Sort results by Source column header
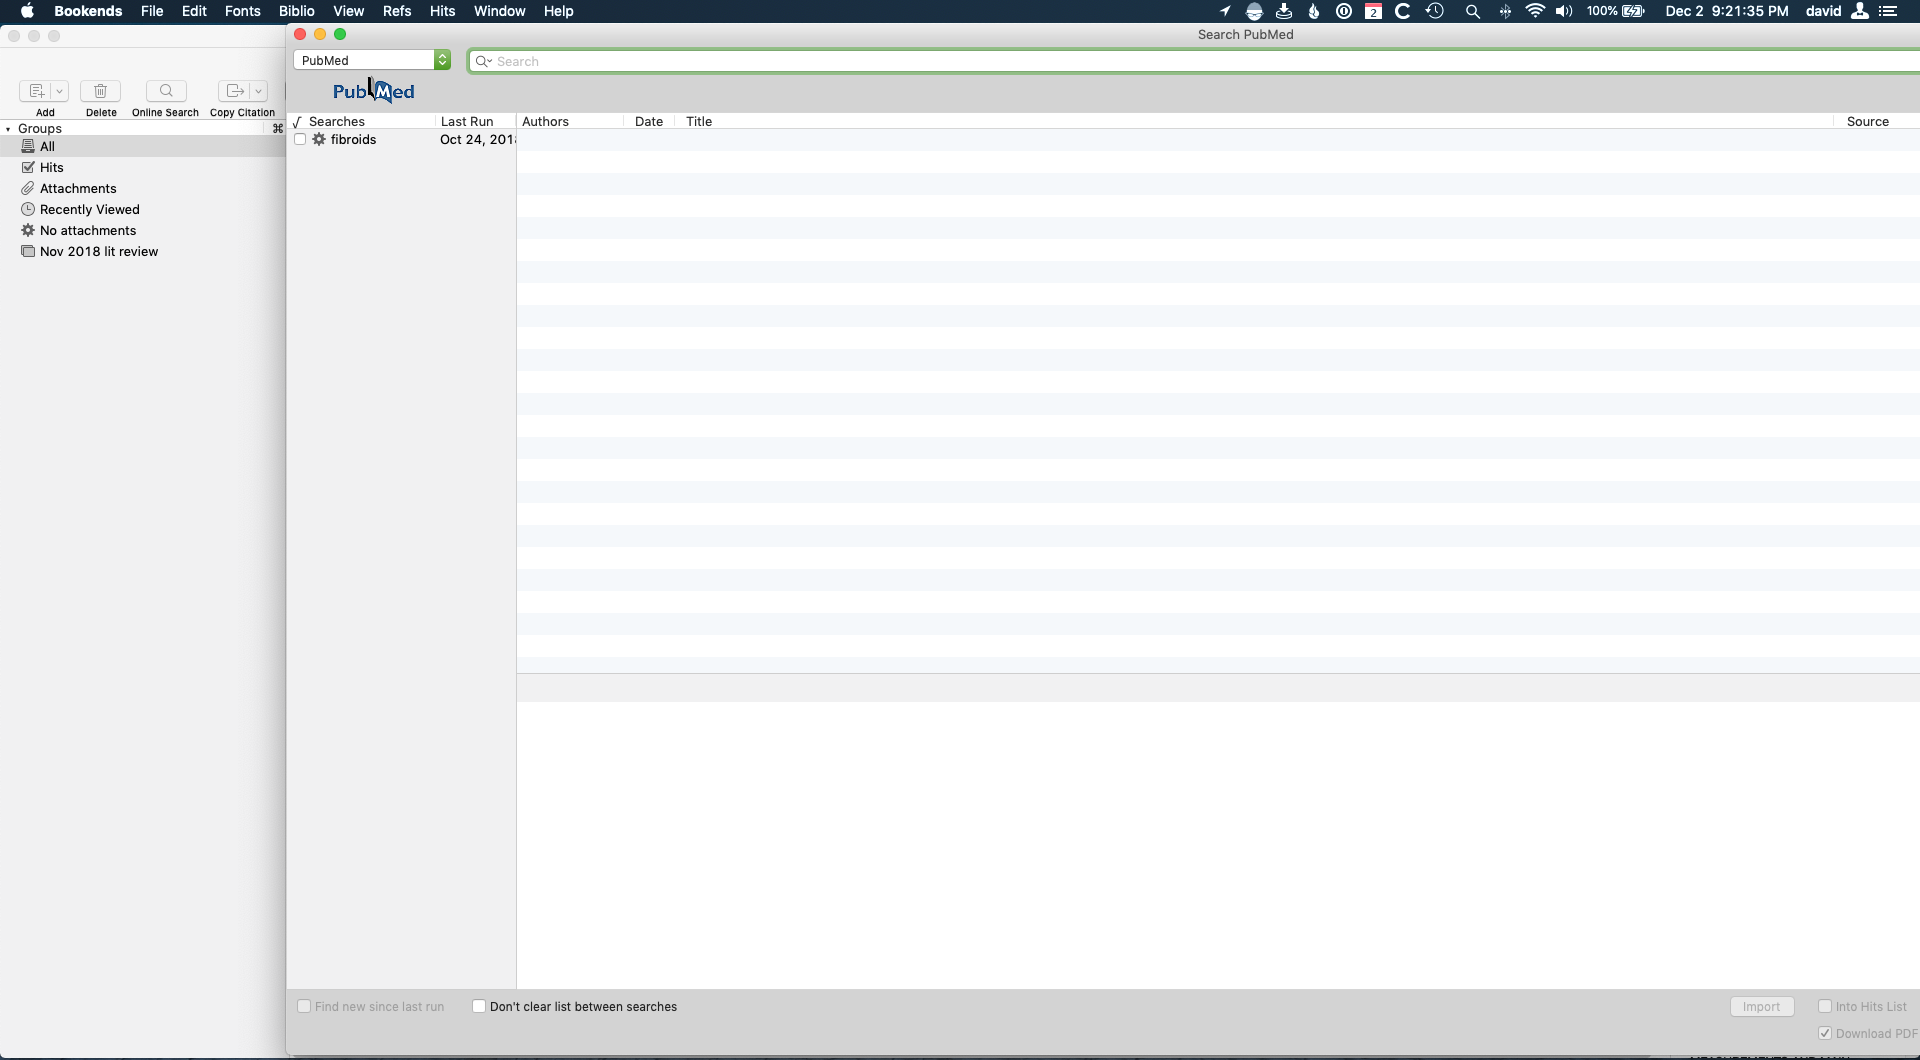This screenshot has width=1920, height=1060. [1868, 122]
